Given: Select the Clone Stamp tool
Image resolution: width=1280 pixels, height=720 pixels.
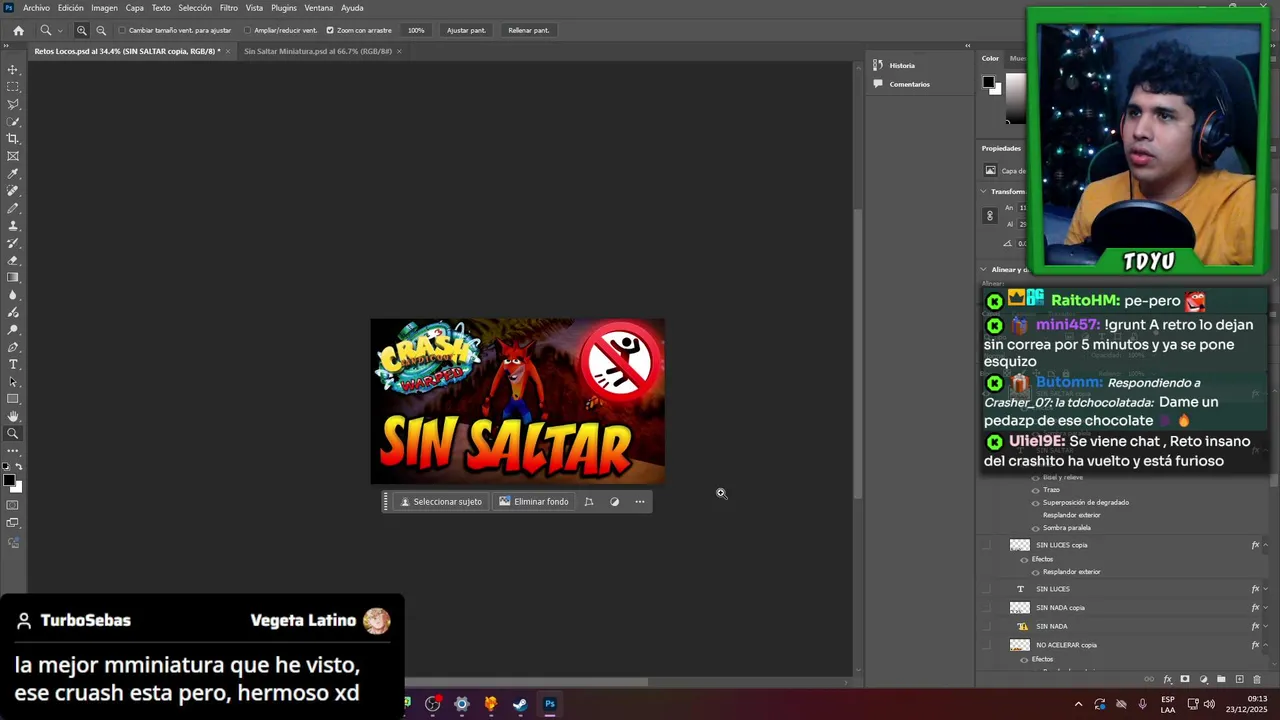Looking at the screenshot, I should pos(13,226).
